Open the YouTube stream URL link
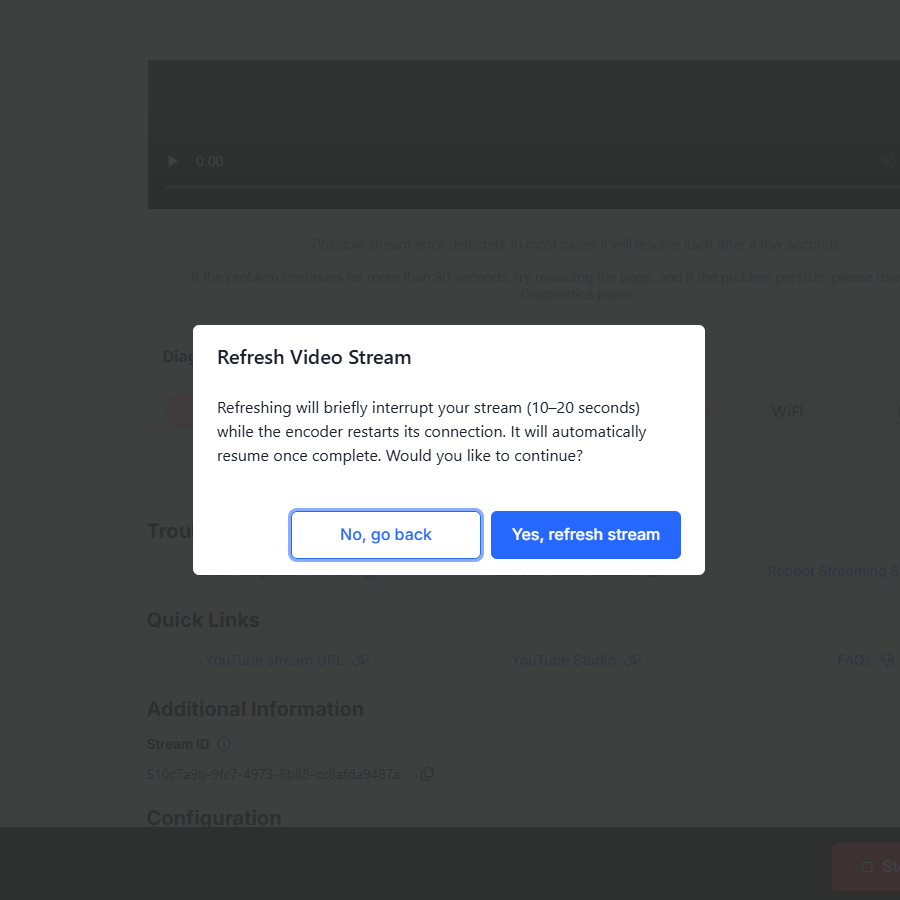 pos(274,660)
